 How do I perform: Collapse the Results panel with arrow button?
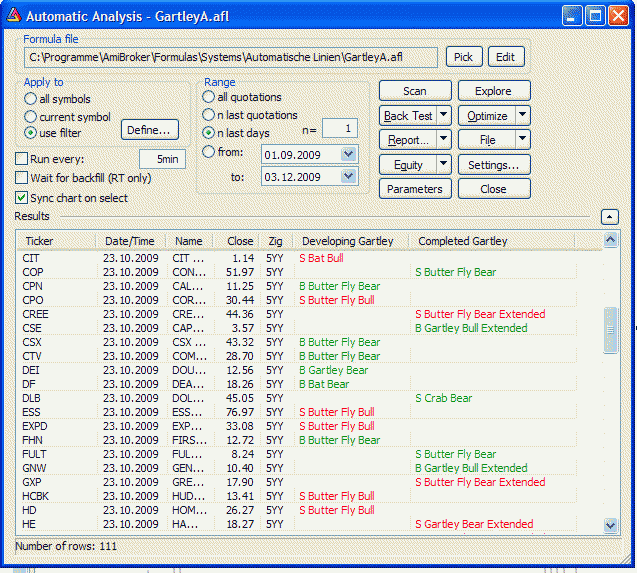click(x=609, y=216)
